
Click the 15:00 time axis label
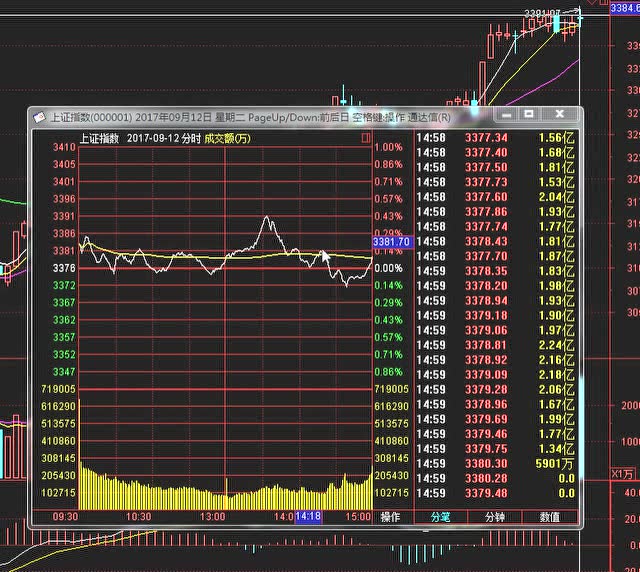(x=357, y=517)
